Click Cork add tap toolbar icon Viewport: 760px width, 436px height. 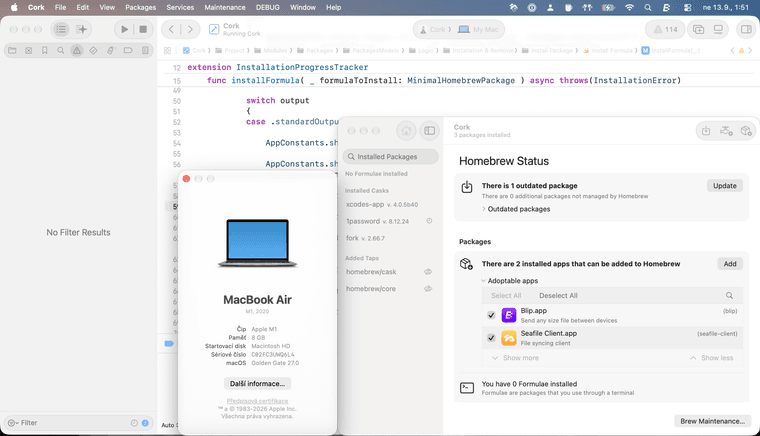tap(726, 131)
